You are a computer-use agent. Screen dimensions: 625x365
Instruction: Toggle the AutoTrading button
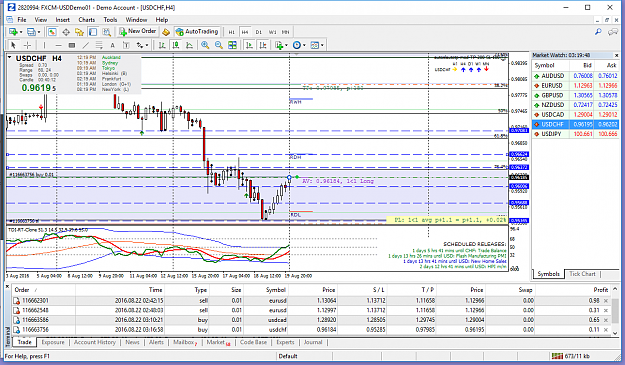tap(197, 31)
